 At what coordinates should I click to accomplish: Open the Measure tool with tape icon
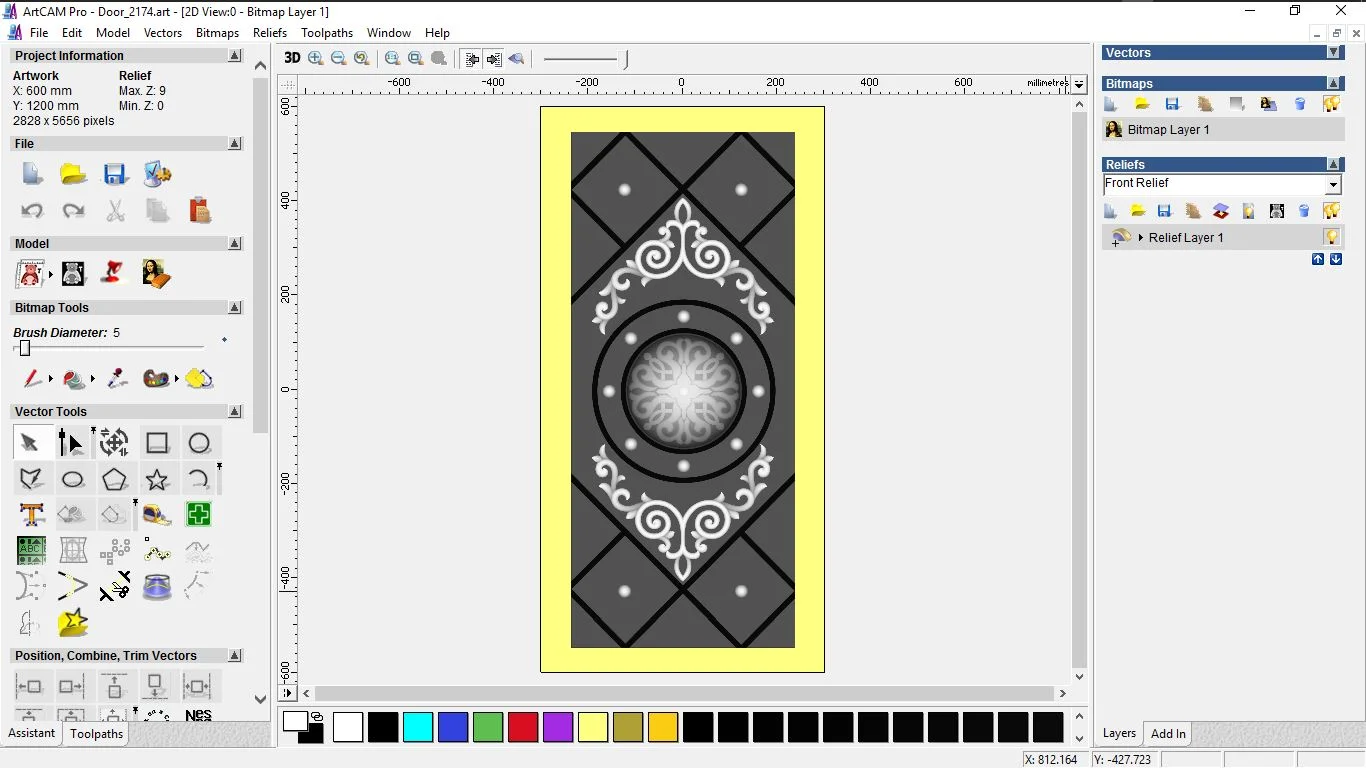point(157,515)
